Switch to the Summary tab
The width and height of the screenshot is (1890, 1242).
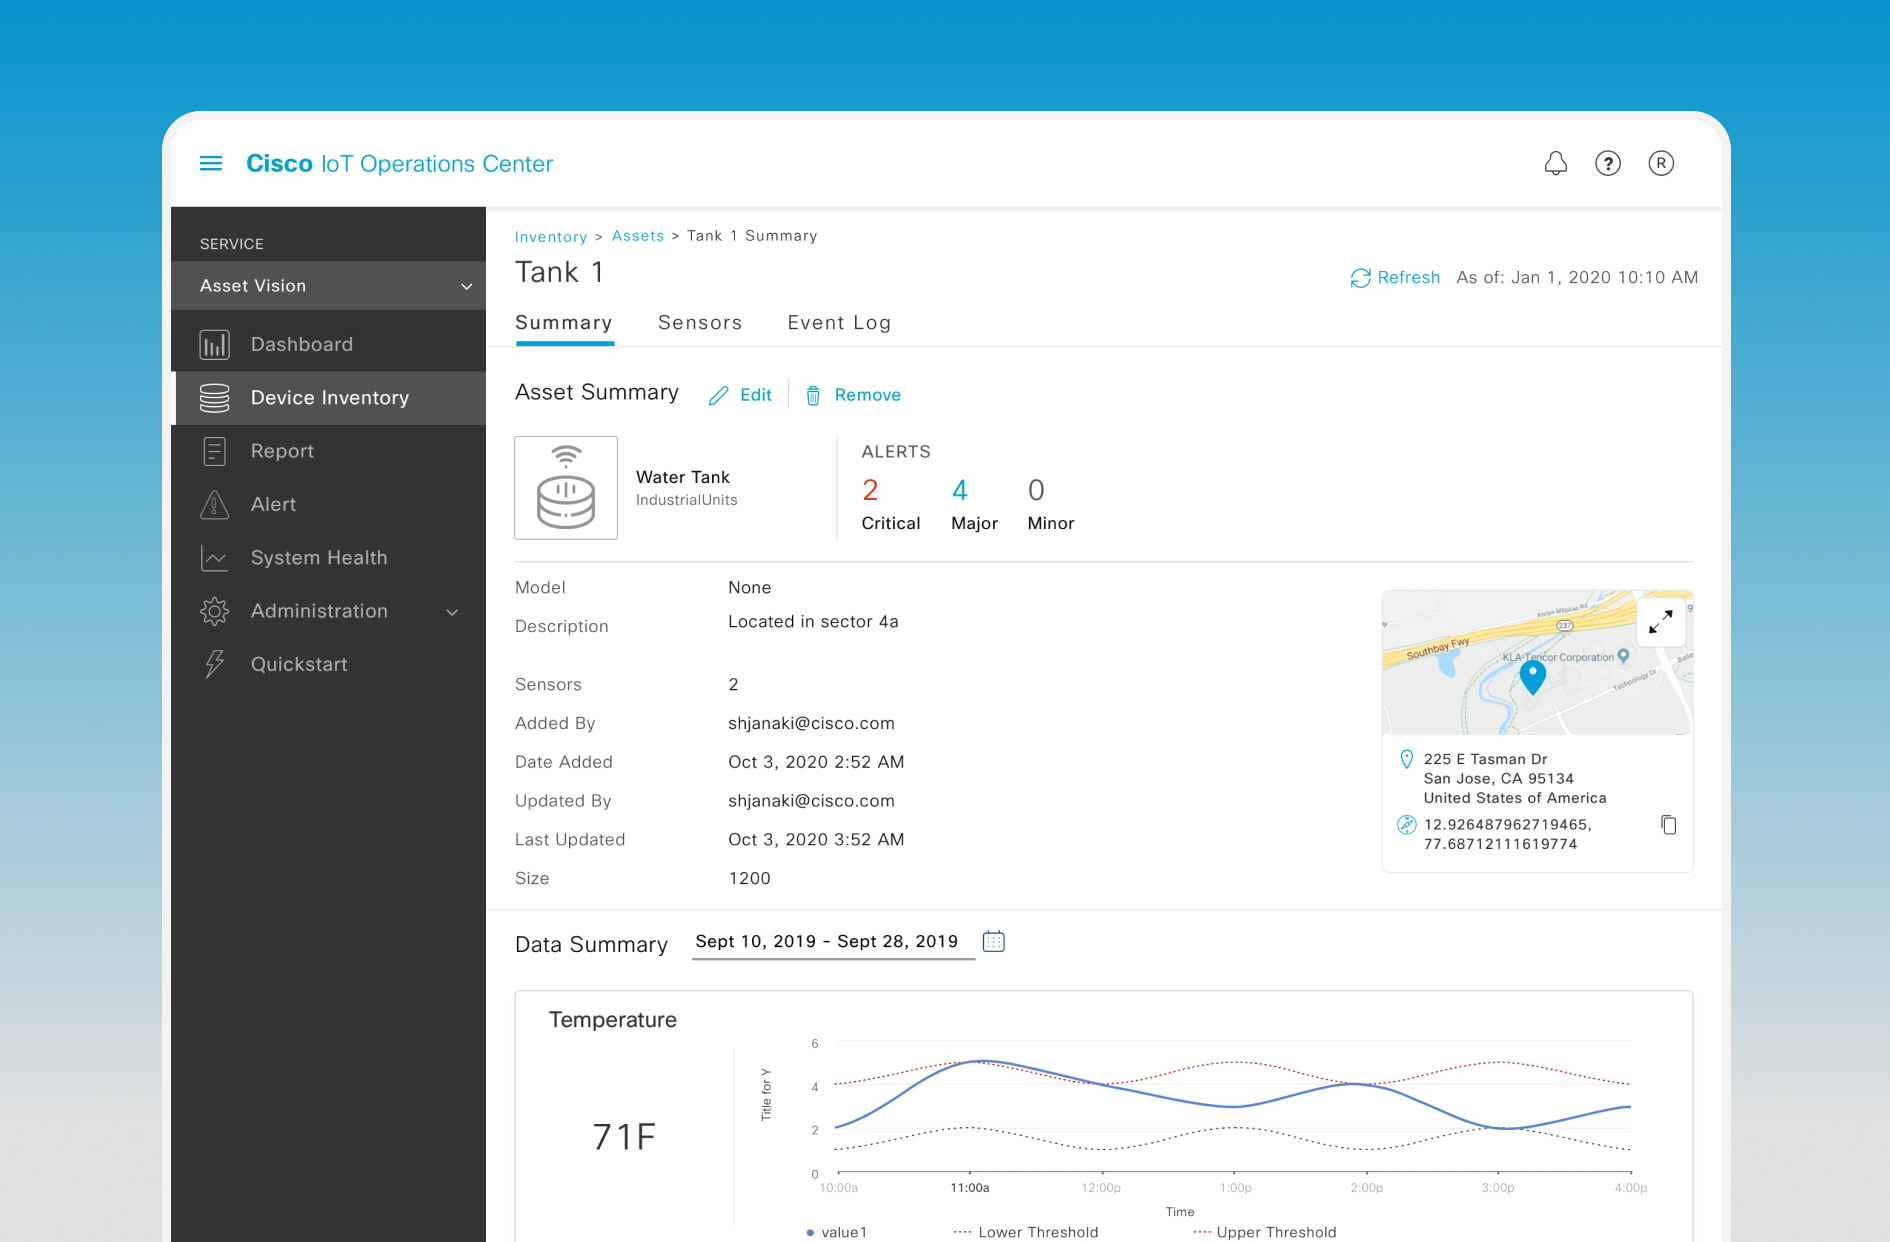[564, 323]
